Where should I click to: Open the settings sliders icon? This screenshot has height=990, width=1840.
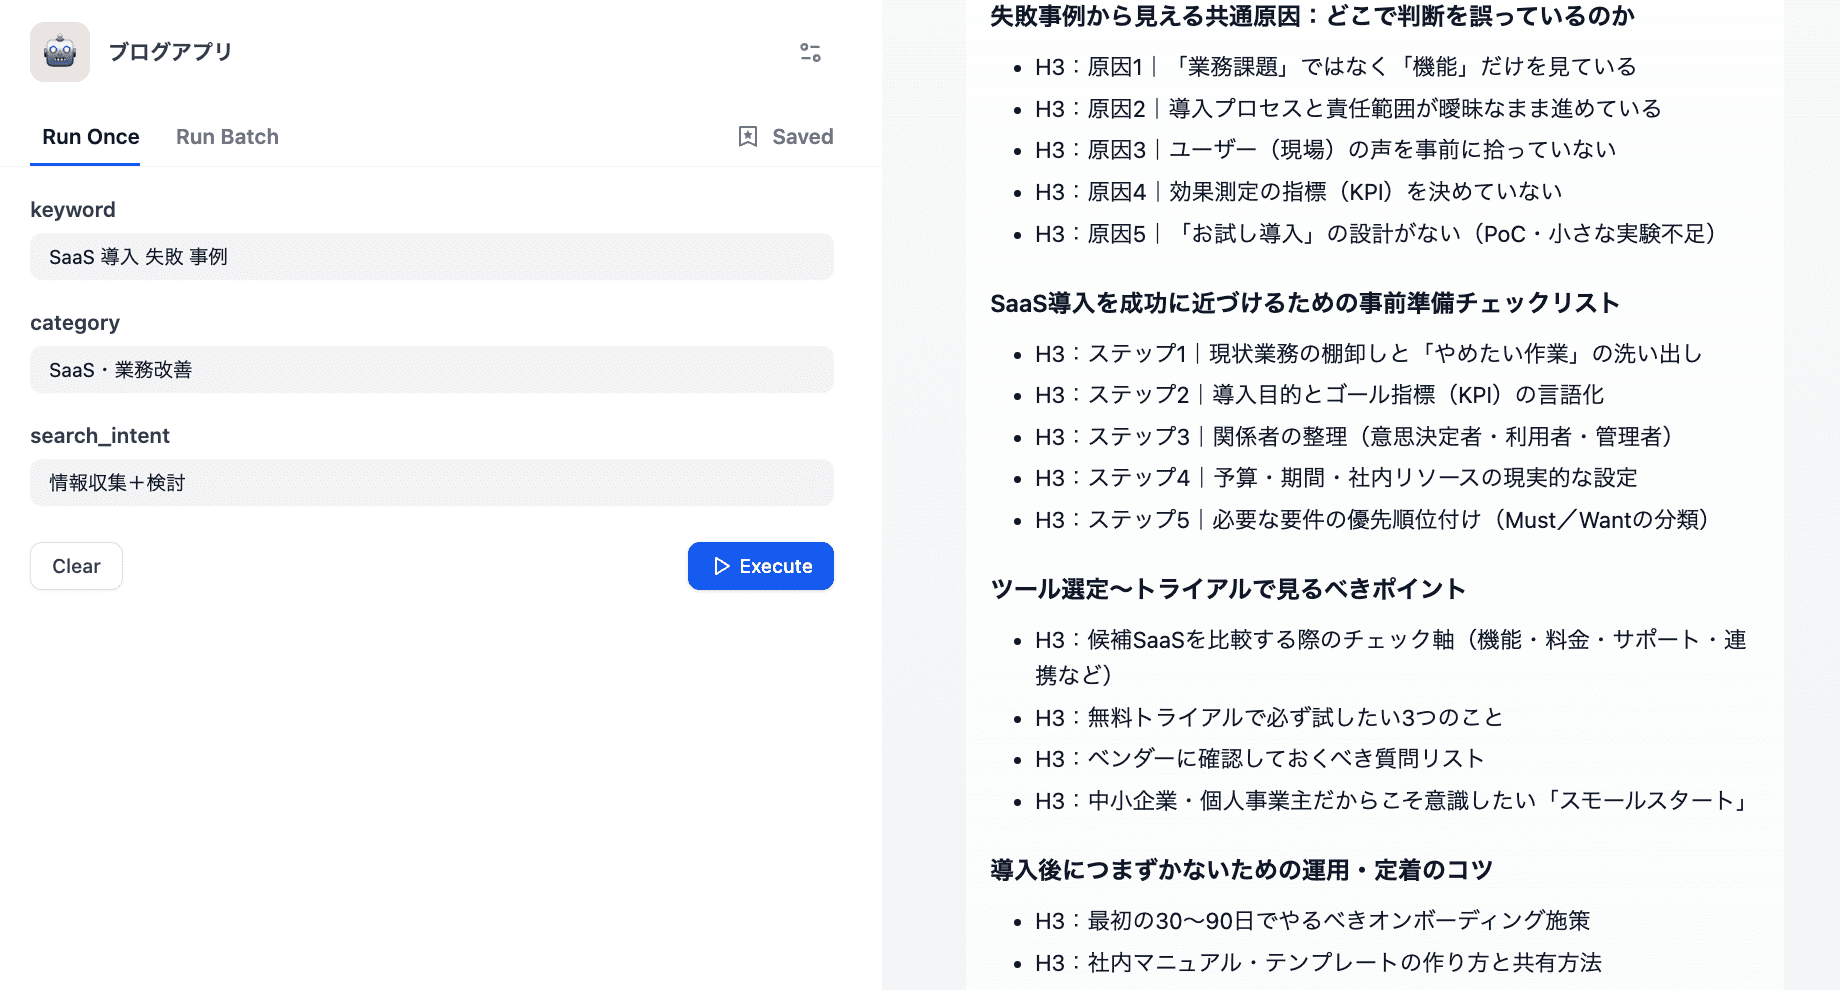click(x=810, y=52)
